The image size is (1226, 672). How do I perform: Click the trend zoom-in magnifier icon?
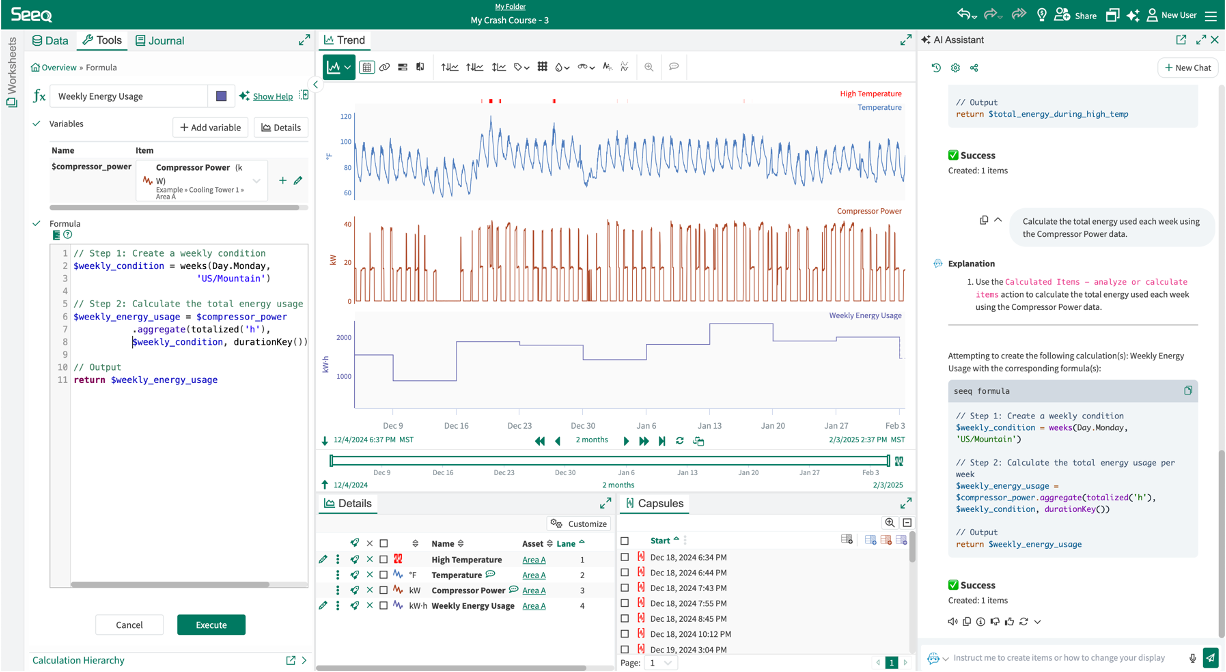point(649,67)
